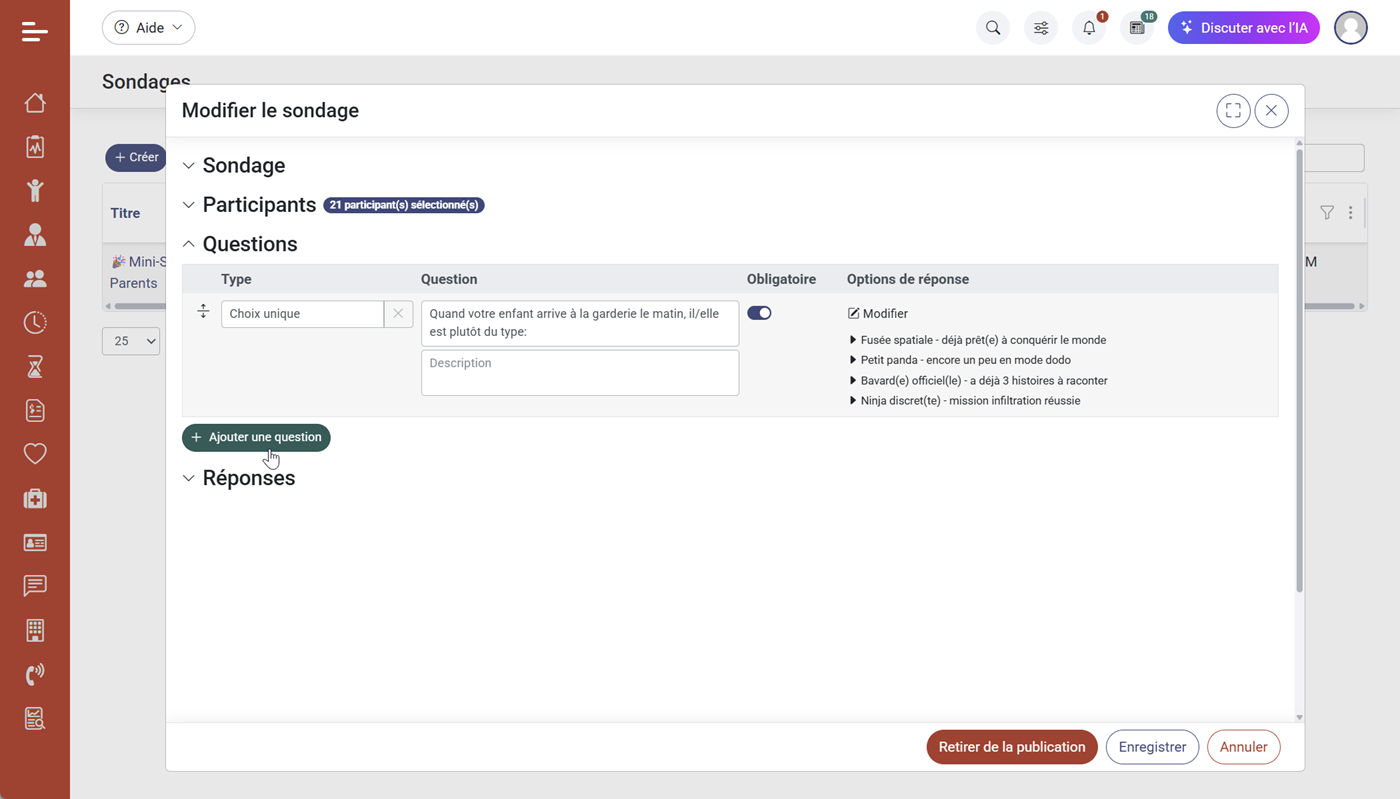Open the heart icon in sidebar
Screen dimensions: 1400x799
pos(35,454)
